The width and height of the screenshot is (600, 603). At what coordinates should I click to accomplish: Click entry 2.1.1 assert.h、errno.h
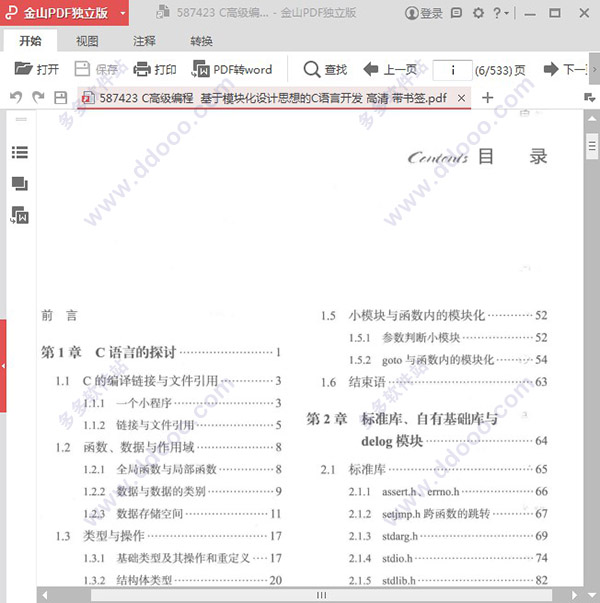click(448, 491)
